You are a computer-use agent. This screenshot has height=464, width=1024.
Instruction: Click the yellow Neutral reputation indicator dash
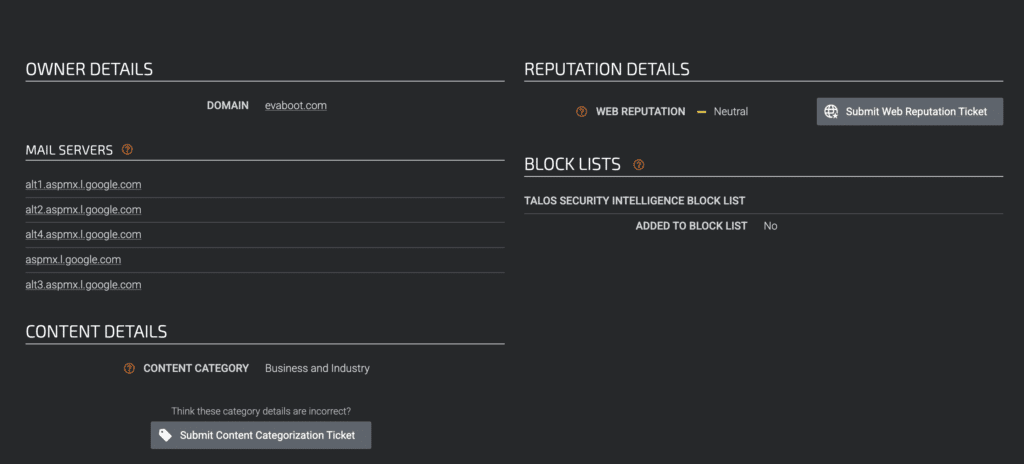[x=701, y=112]
